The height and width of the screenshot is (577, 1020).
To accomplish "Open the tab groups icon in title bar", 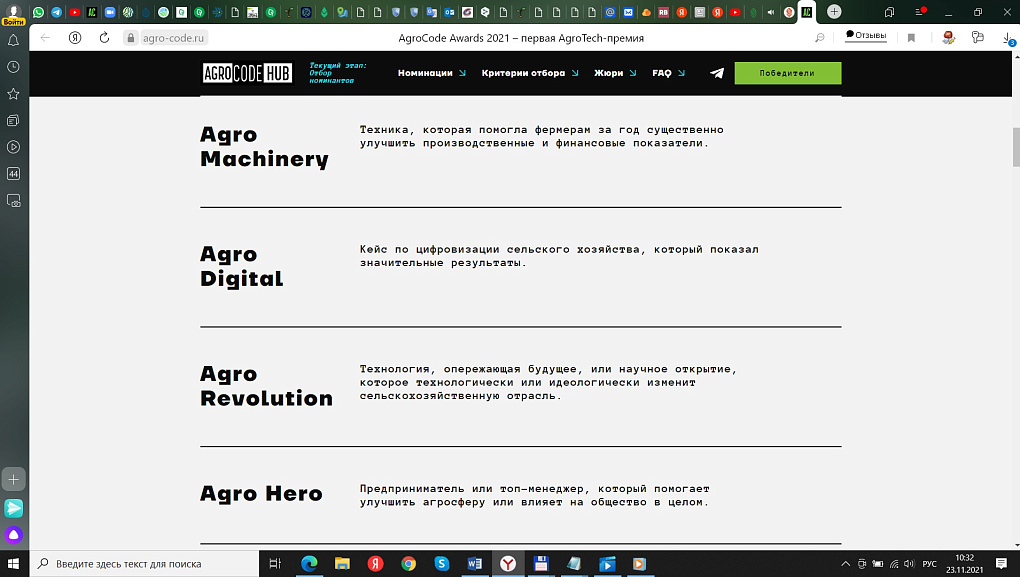I will [889, 12].
